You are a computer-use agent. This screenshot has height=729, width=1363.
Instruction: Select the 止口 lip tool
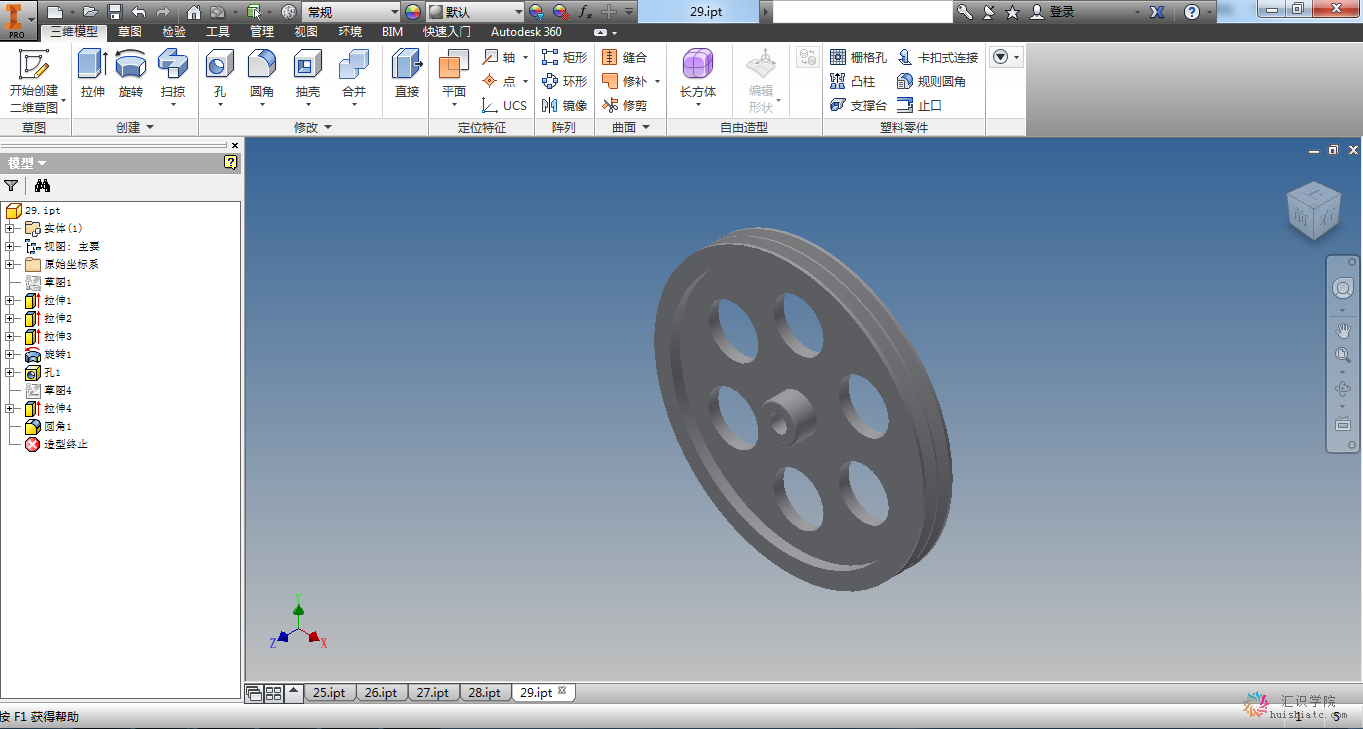tap(919, 105)
